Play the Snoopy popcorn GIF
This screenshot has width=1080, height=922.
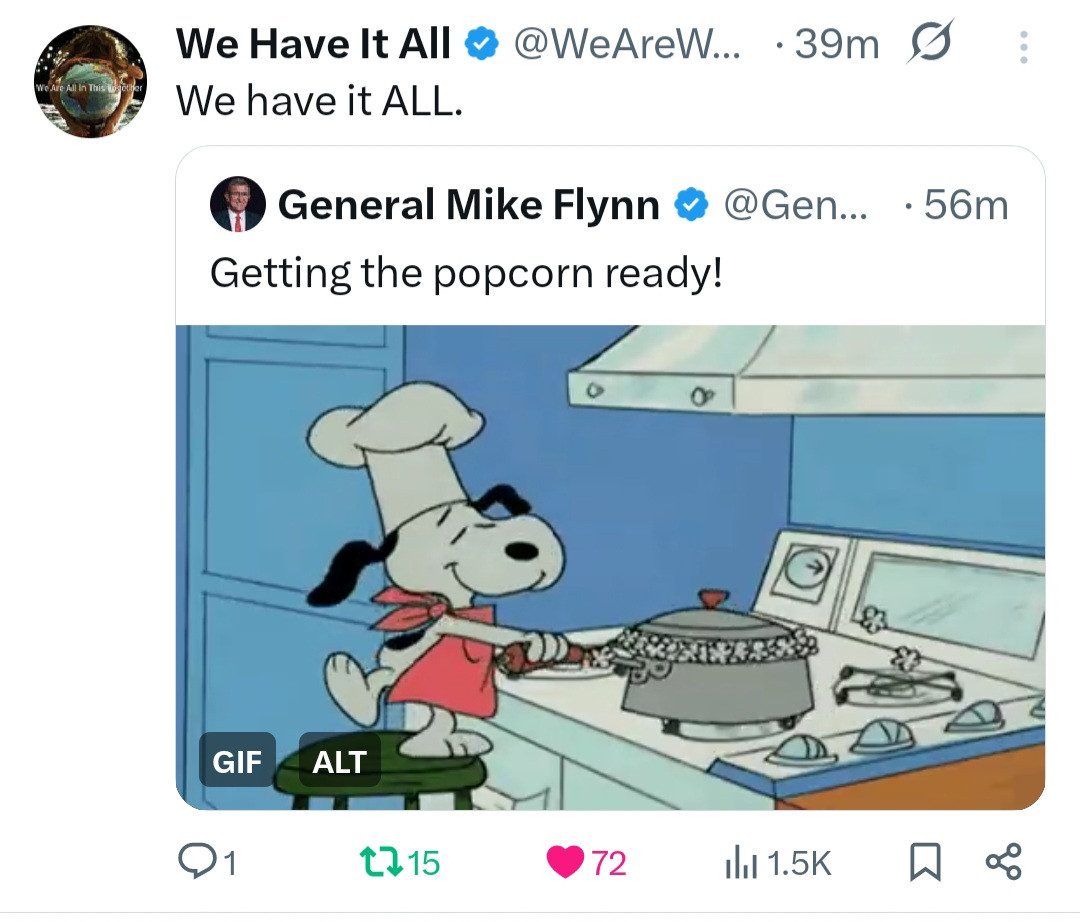pos(610,560)
